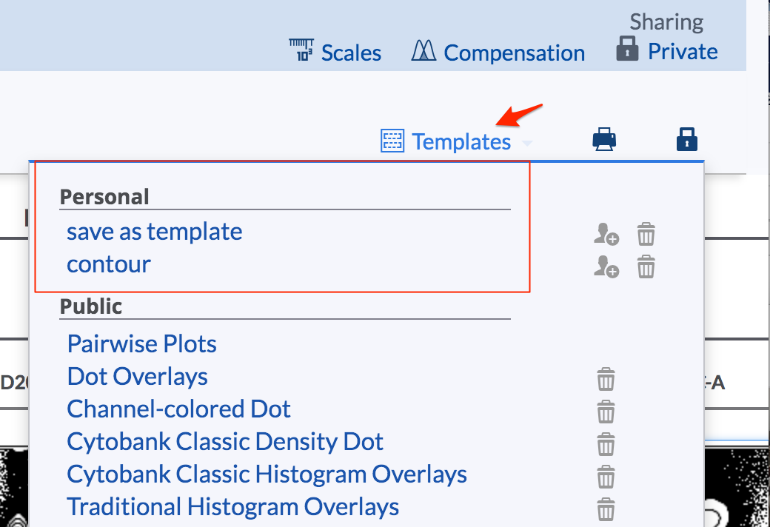Open Compensation settings

click(x=498, y=52)
